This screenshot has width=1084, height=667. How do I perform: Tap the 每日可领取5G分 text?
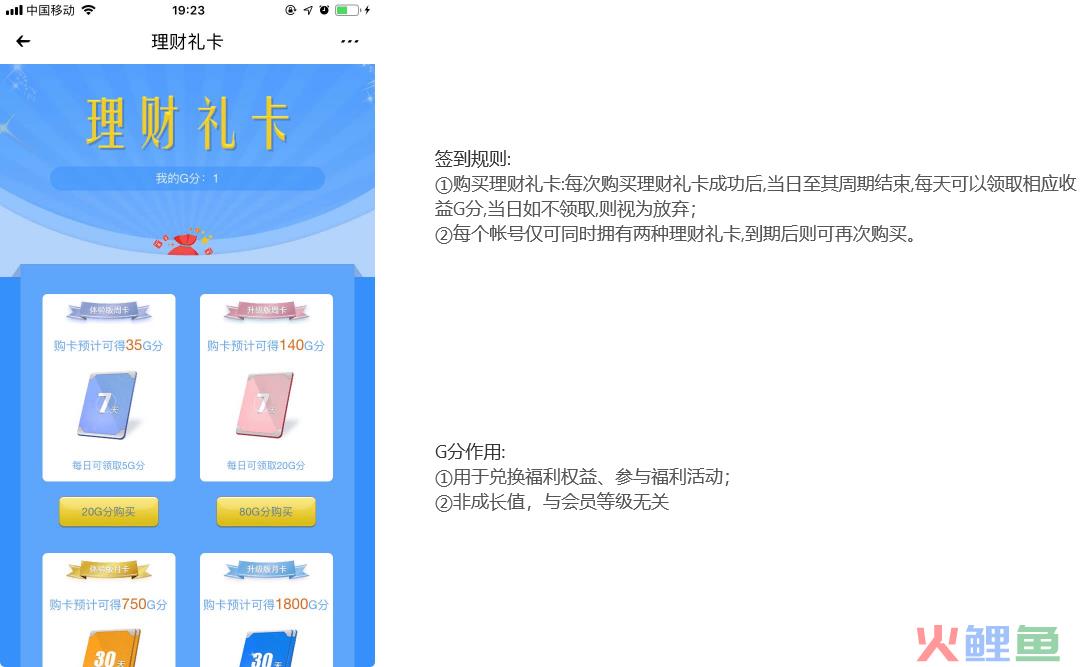click(109, 465)
